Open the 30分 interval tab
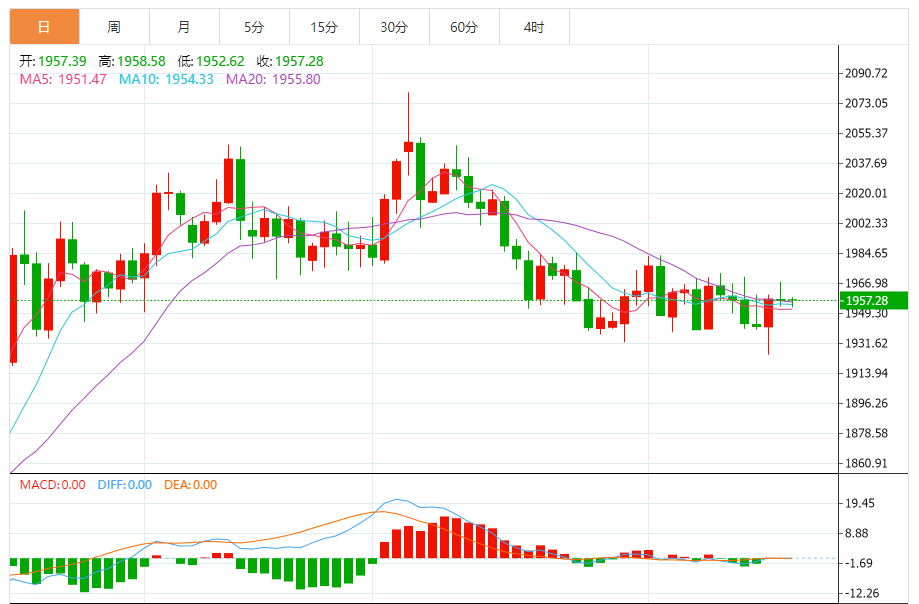The height and width of the screenshot is (604, 919). pyautogui.click(x=394, y=27)
